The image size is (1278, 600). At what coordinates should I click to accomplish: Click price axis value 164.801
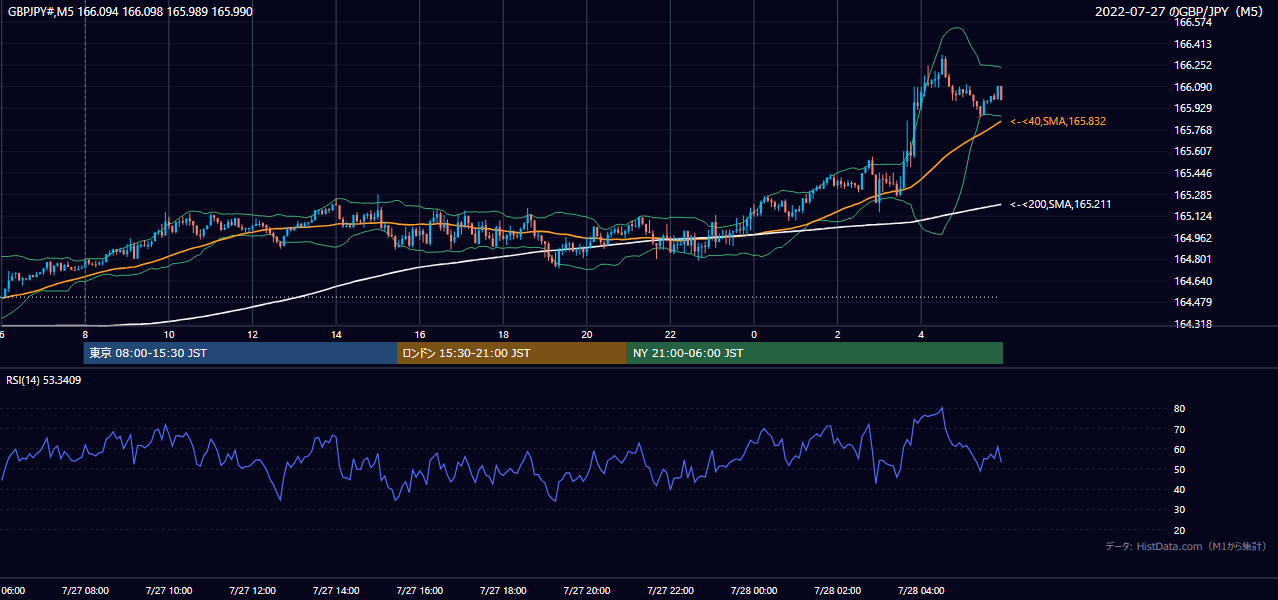coord(1192,259)
